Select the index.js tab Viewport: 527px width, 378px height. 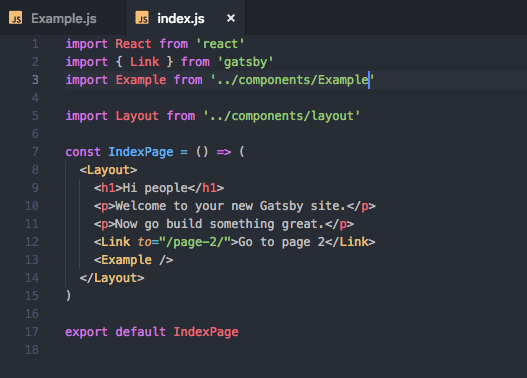point(186,18)
